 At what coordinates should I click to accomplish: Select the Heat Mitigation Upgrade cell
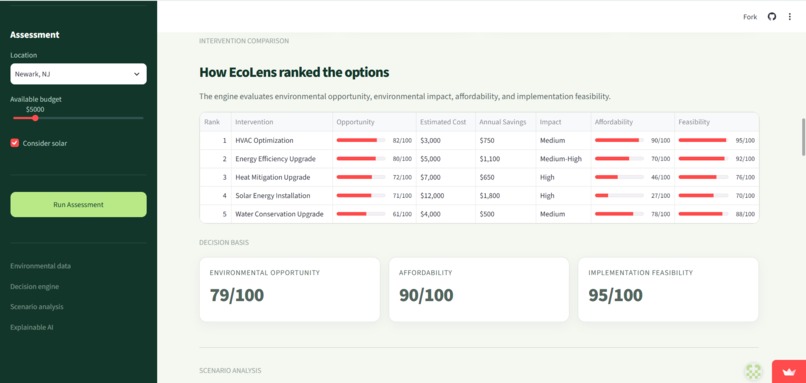coord(282,177)
